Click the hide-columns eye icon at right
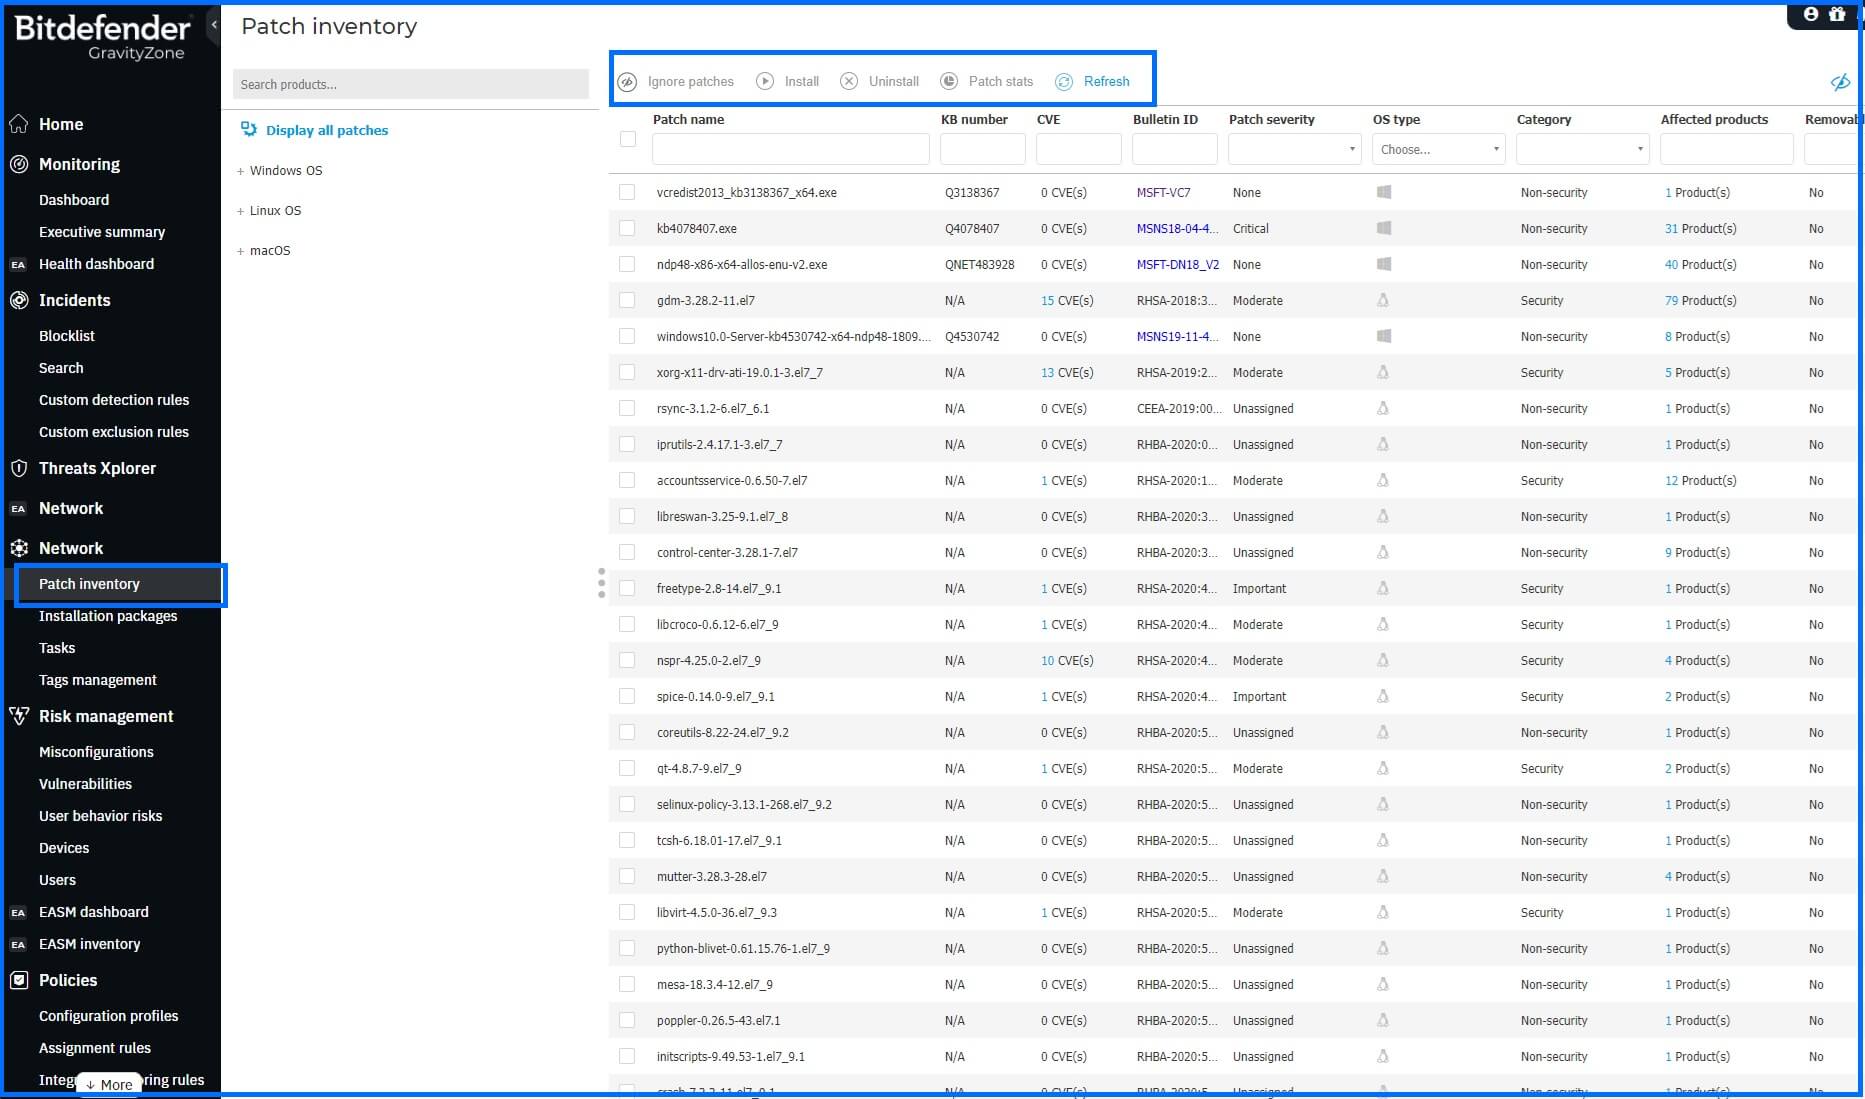1865x1099 pixels. (1840, 83)
